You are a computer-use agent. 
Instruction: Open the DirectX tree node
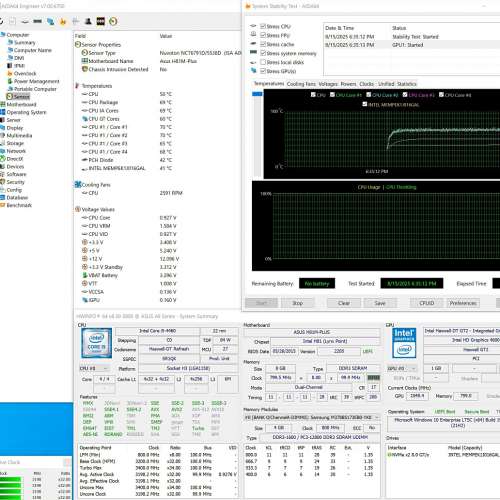(15, 159)
